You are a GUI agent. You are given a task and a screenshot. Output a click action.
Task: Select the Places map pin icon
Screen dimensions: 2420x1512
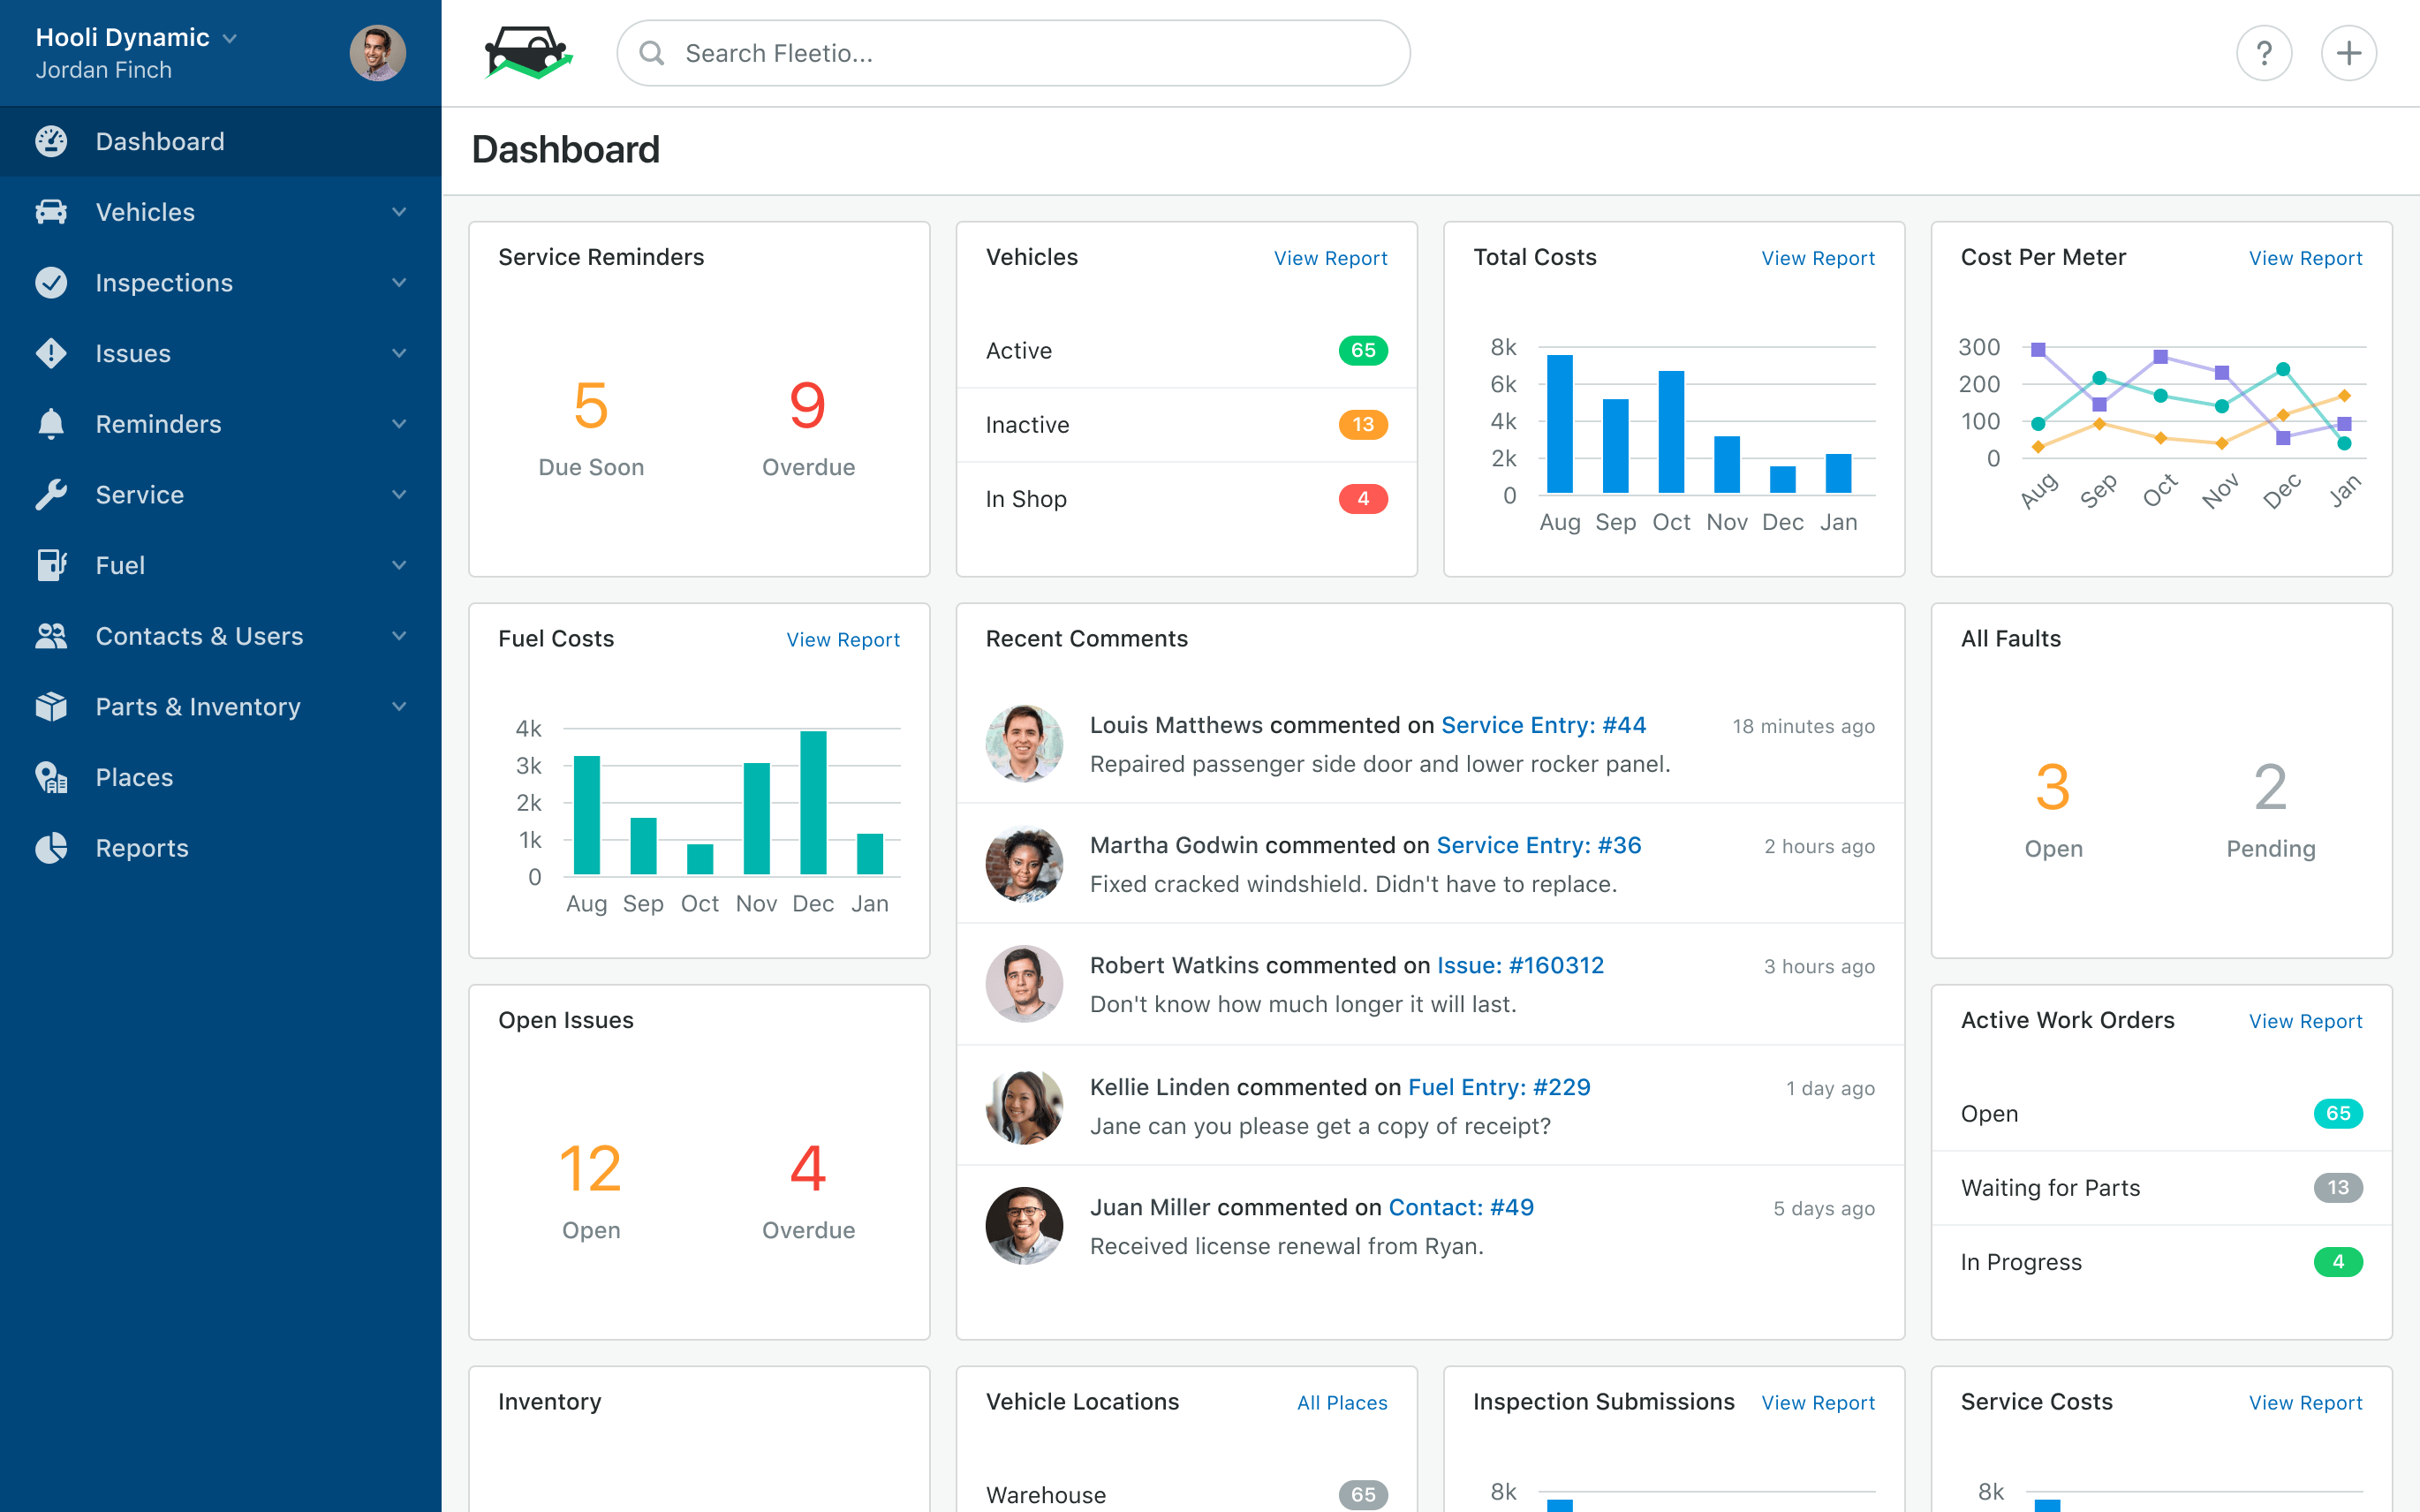(x=53, y=777)
